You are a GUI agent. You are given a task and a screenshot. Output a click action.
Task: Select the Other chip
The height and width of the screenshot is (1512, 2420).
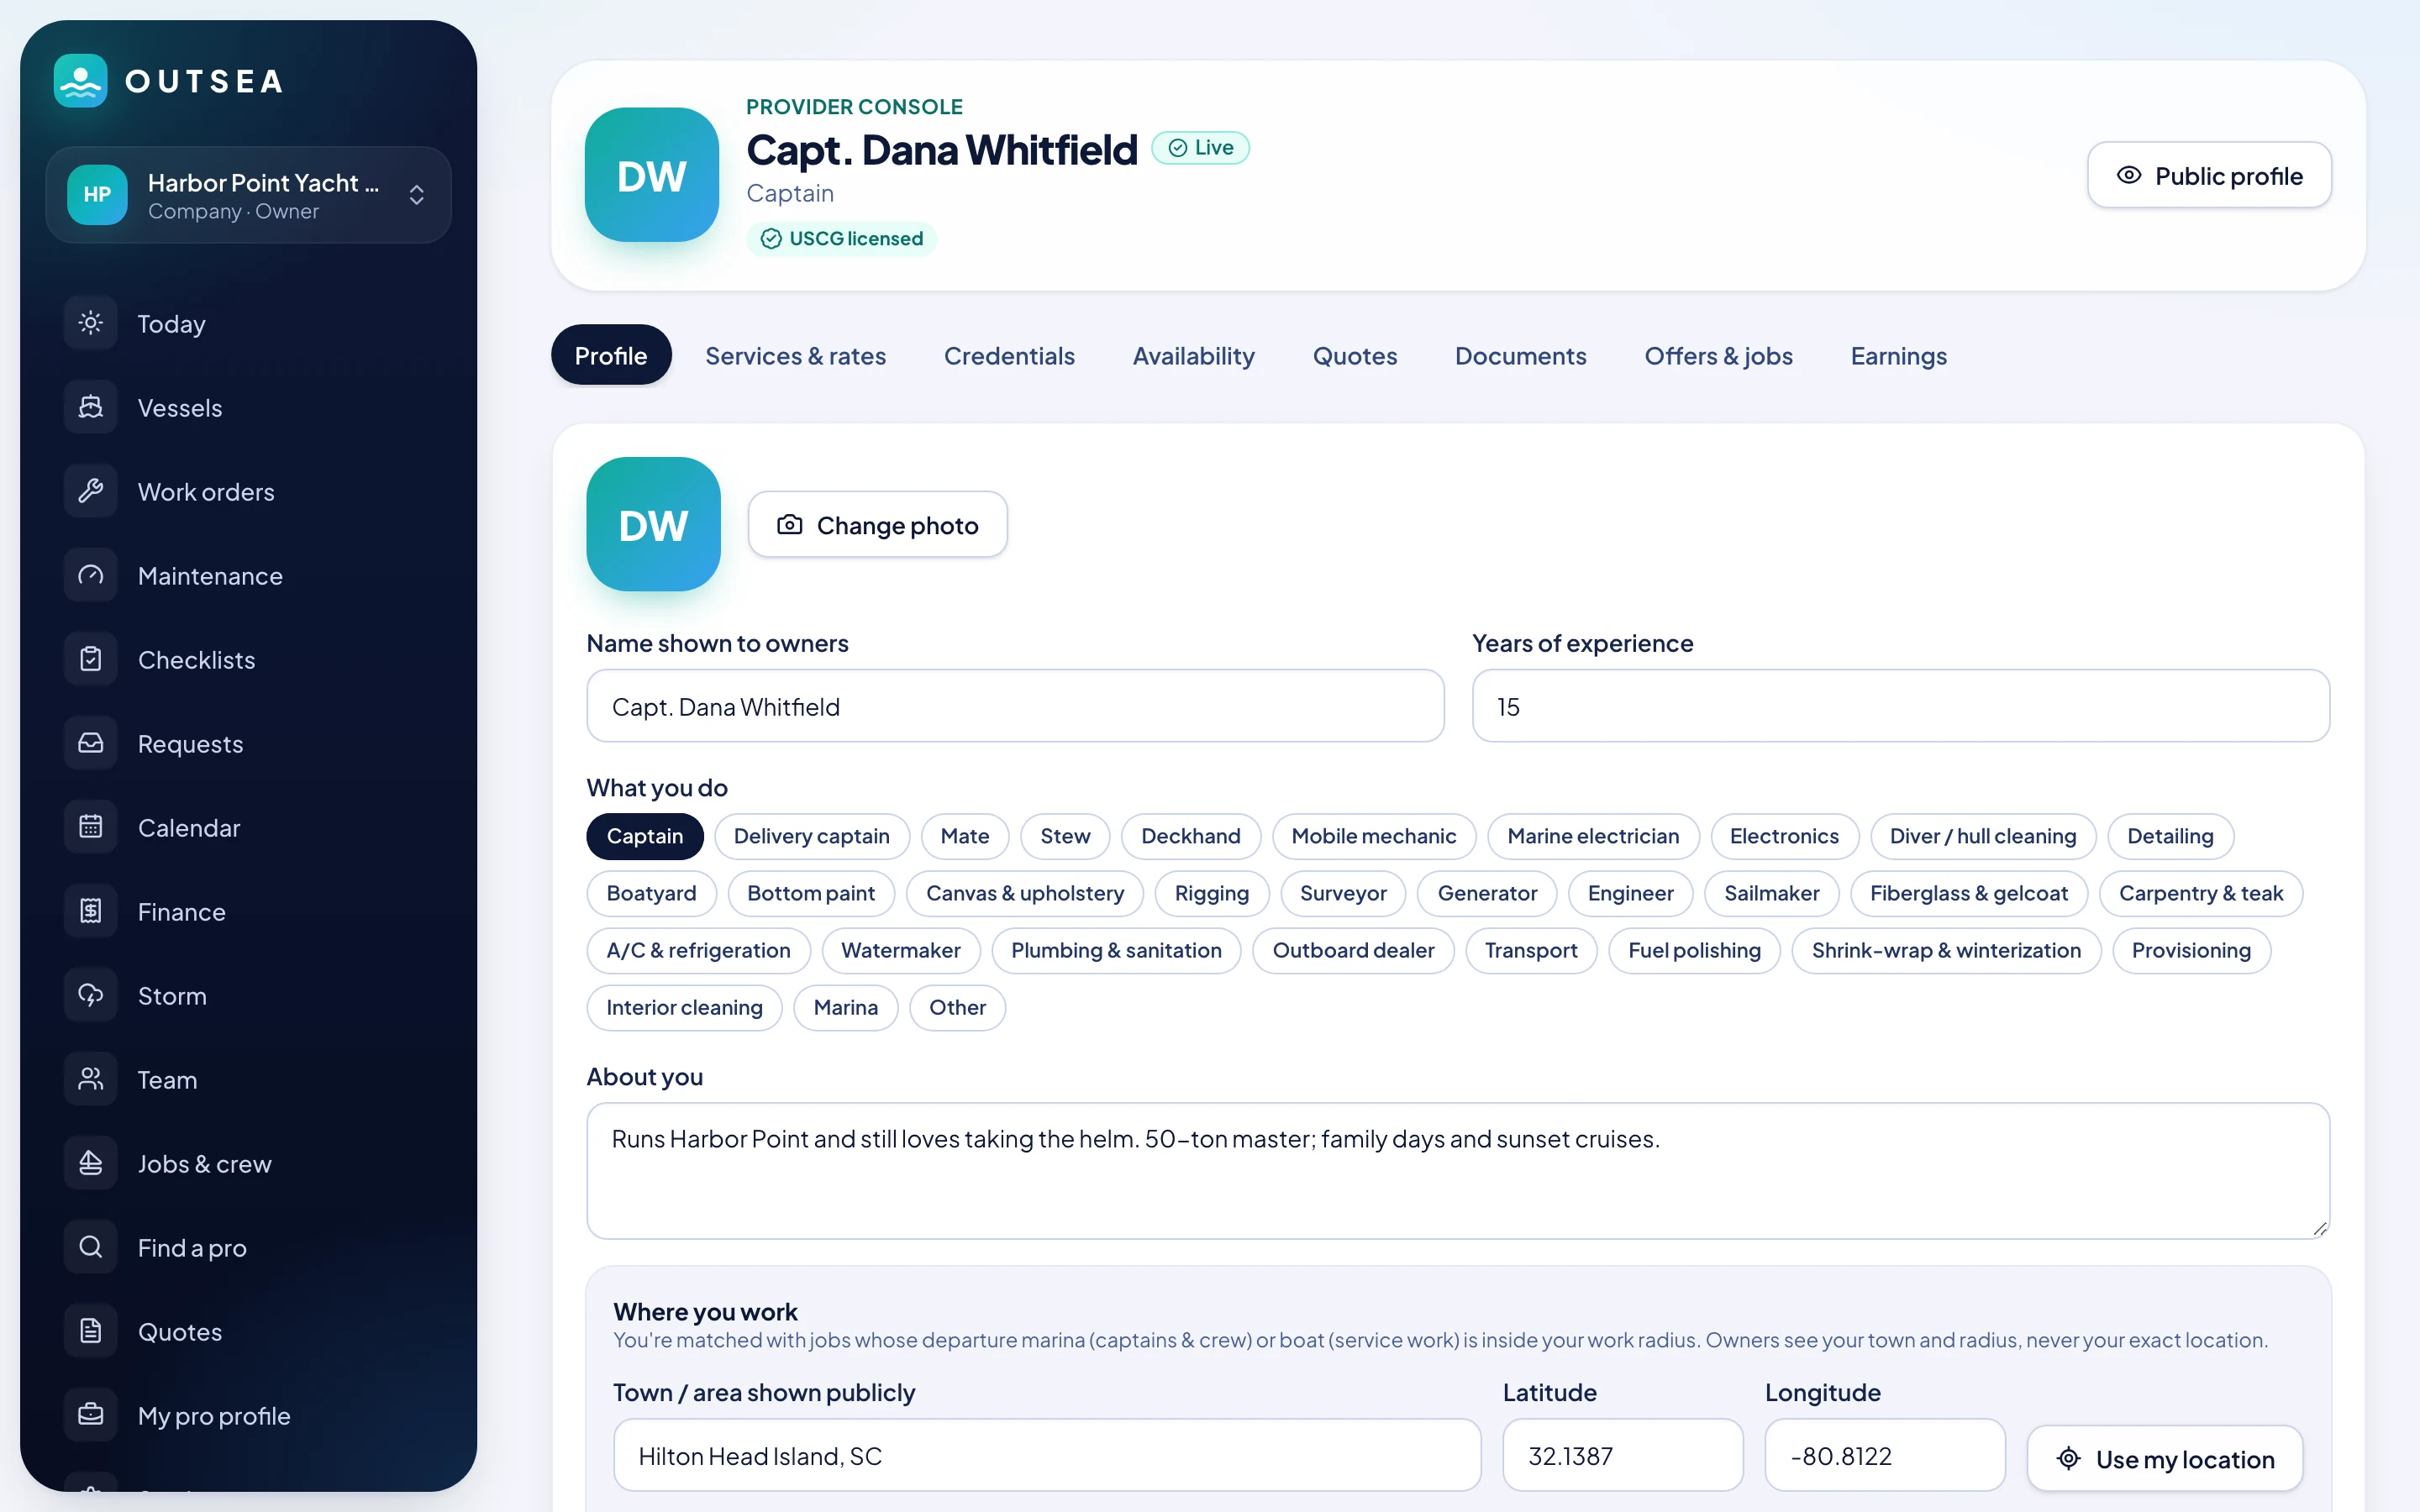957,1007
